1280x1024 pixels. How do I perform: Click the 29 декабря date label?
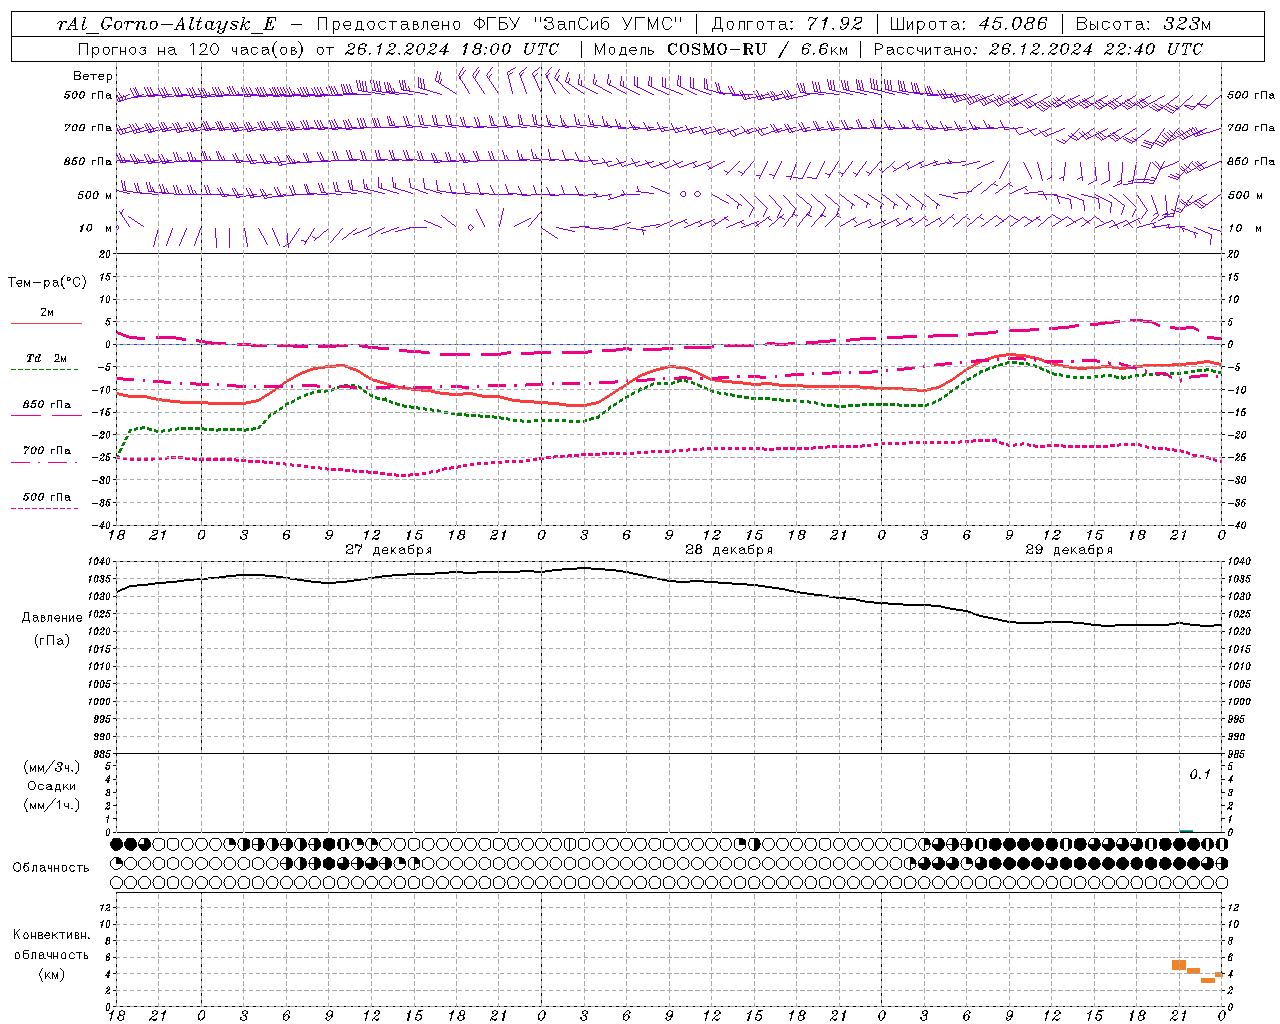pos(1069,550)
